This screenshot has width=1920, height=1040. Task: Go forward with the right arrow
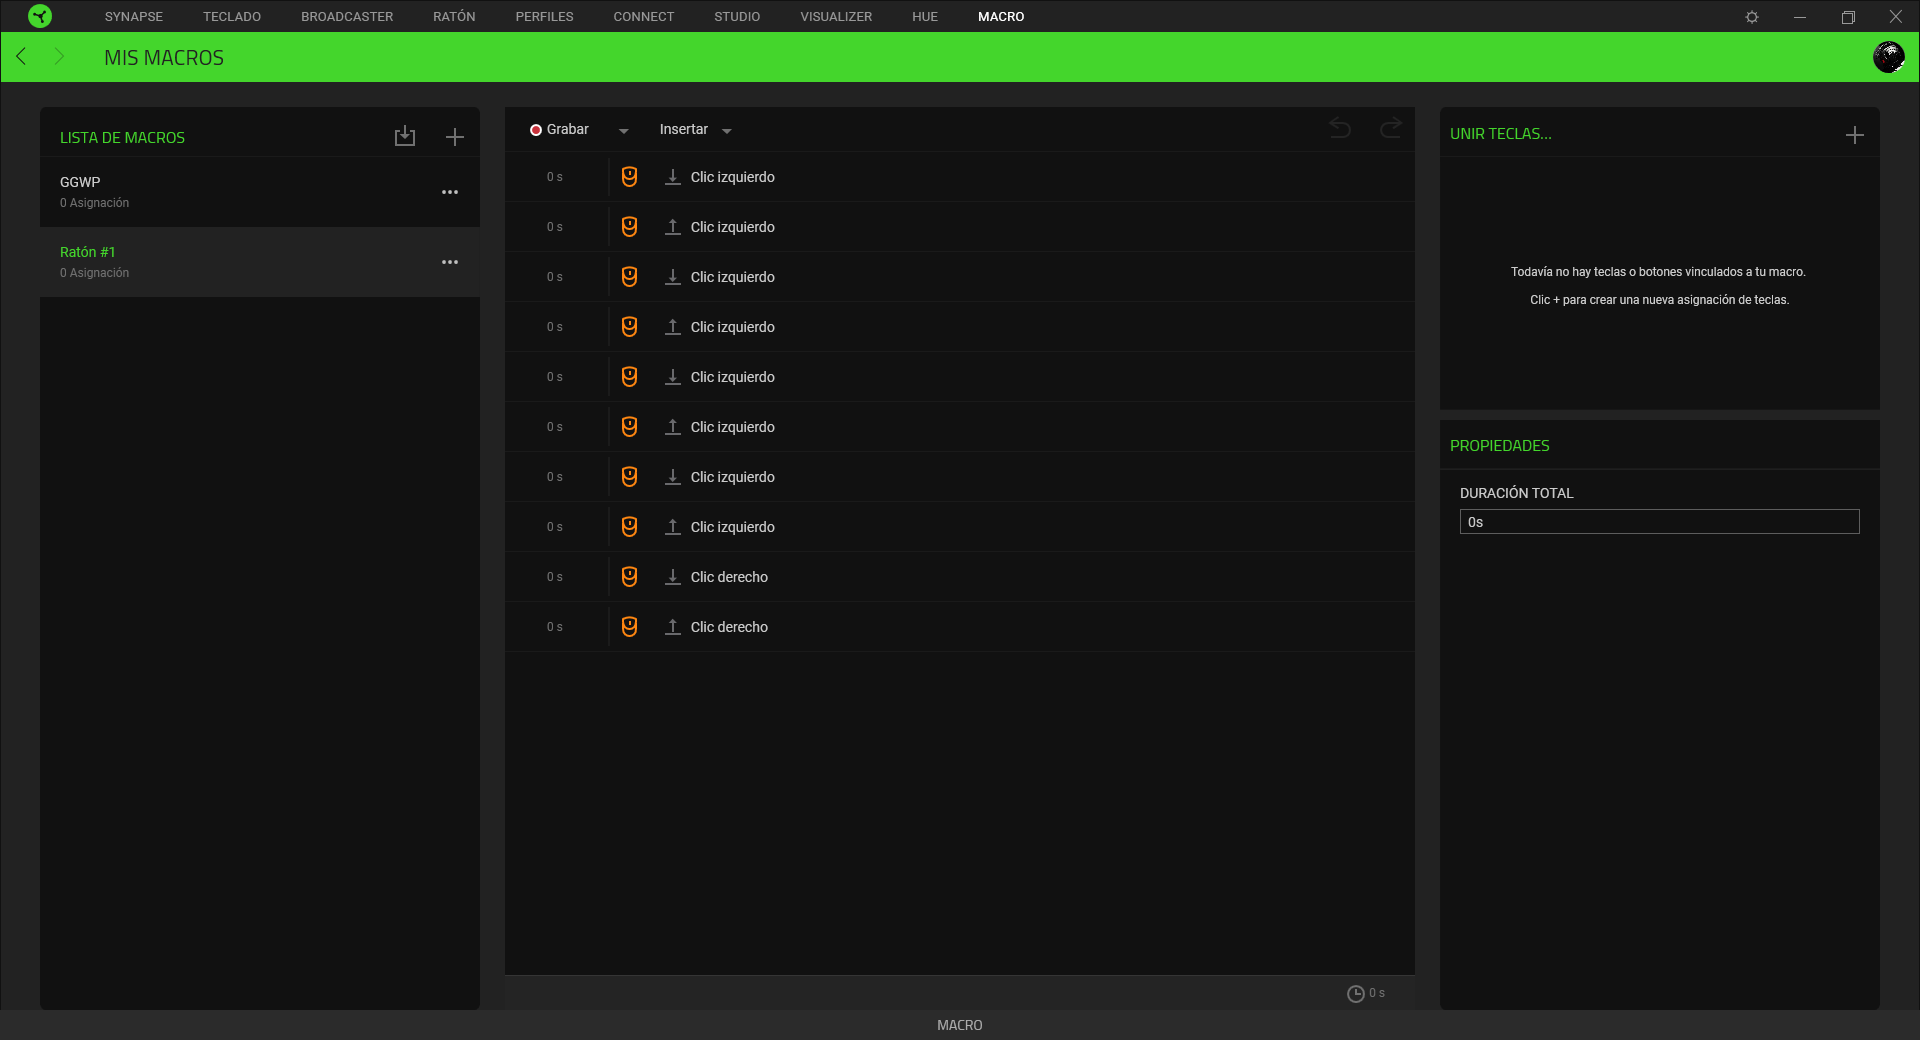pyautogui.click(x=59, y=56)
